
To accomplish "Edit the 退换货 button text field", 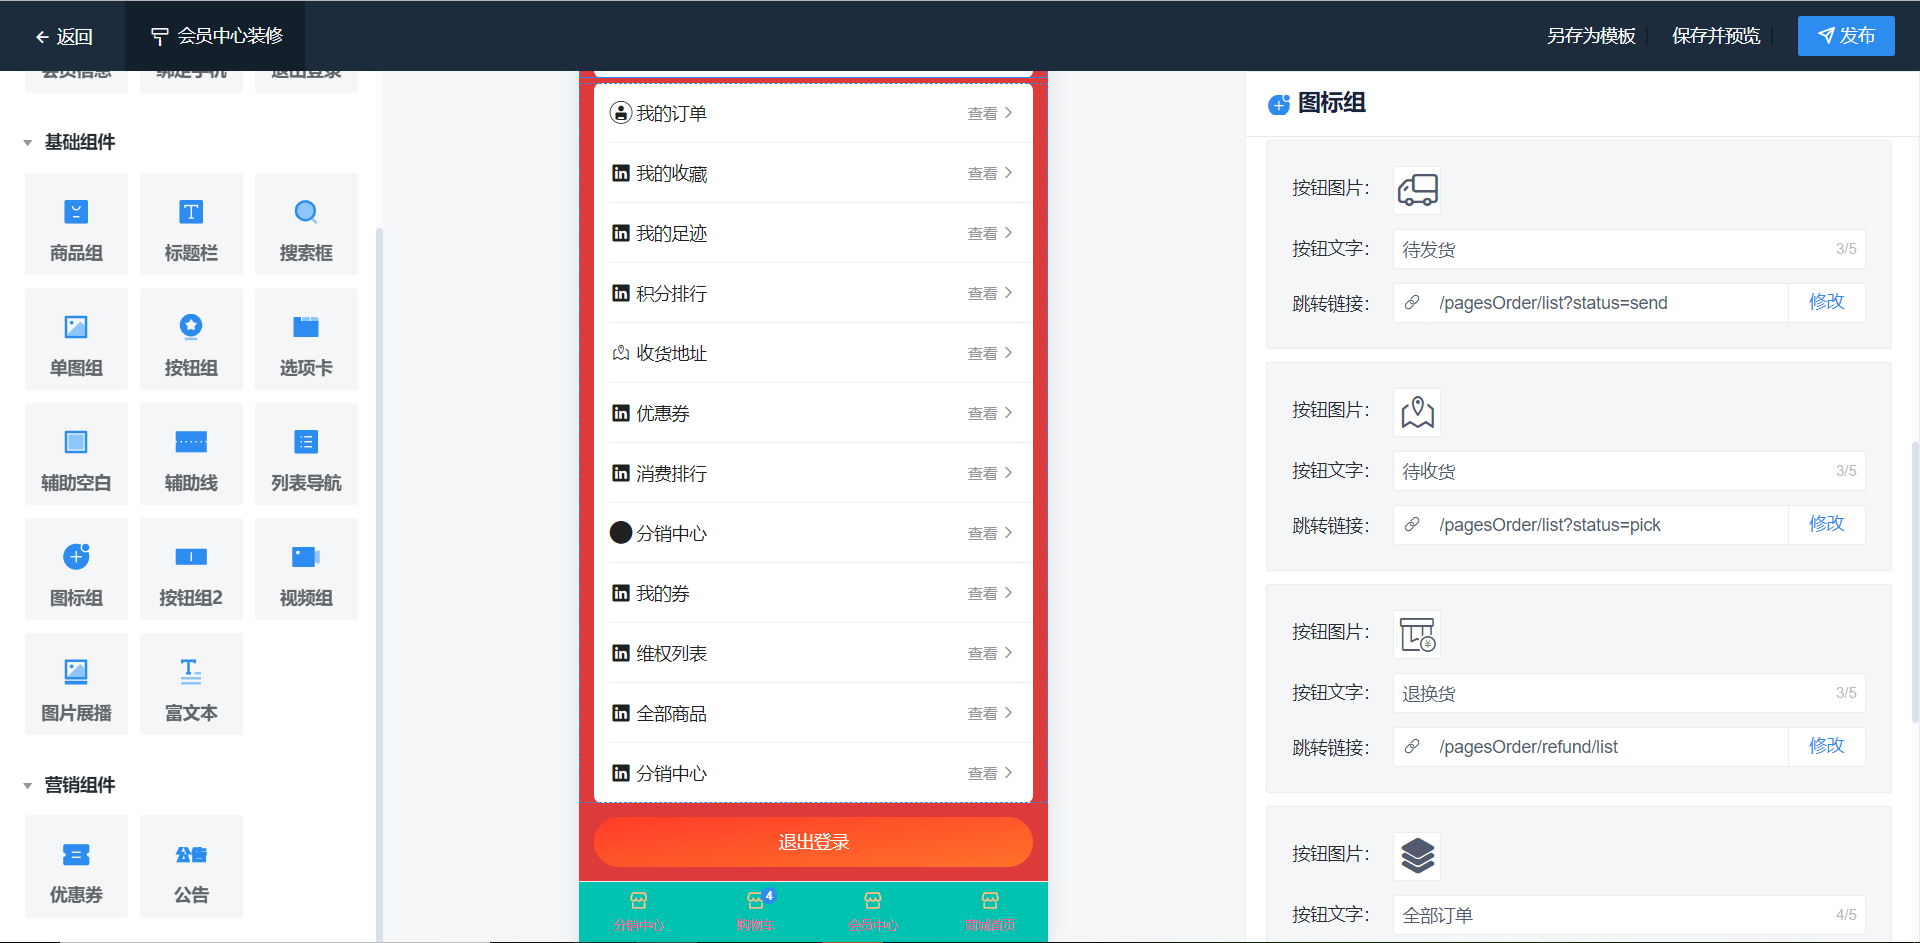I will click(1628, 693).
